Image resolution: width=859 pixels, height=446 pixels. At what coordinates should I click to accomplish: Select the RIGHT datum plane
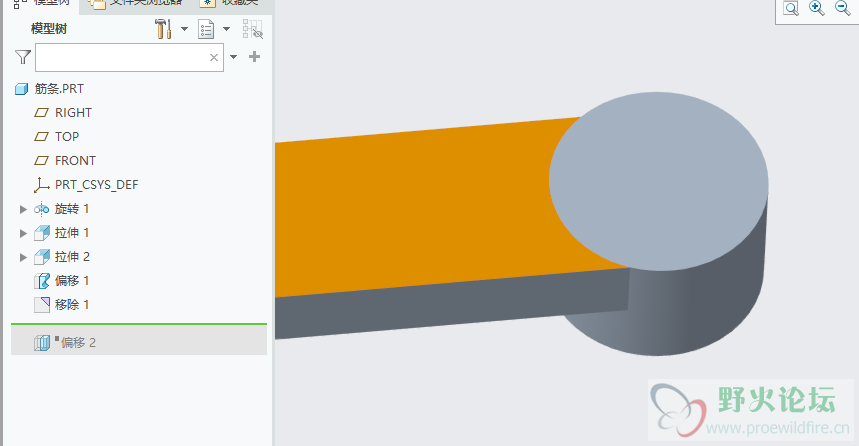coord(73,113)
